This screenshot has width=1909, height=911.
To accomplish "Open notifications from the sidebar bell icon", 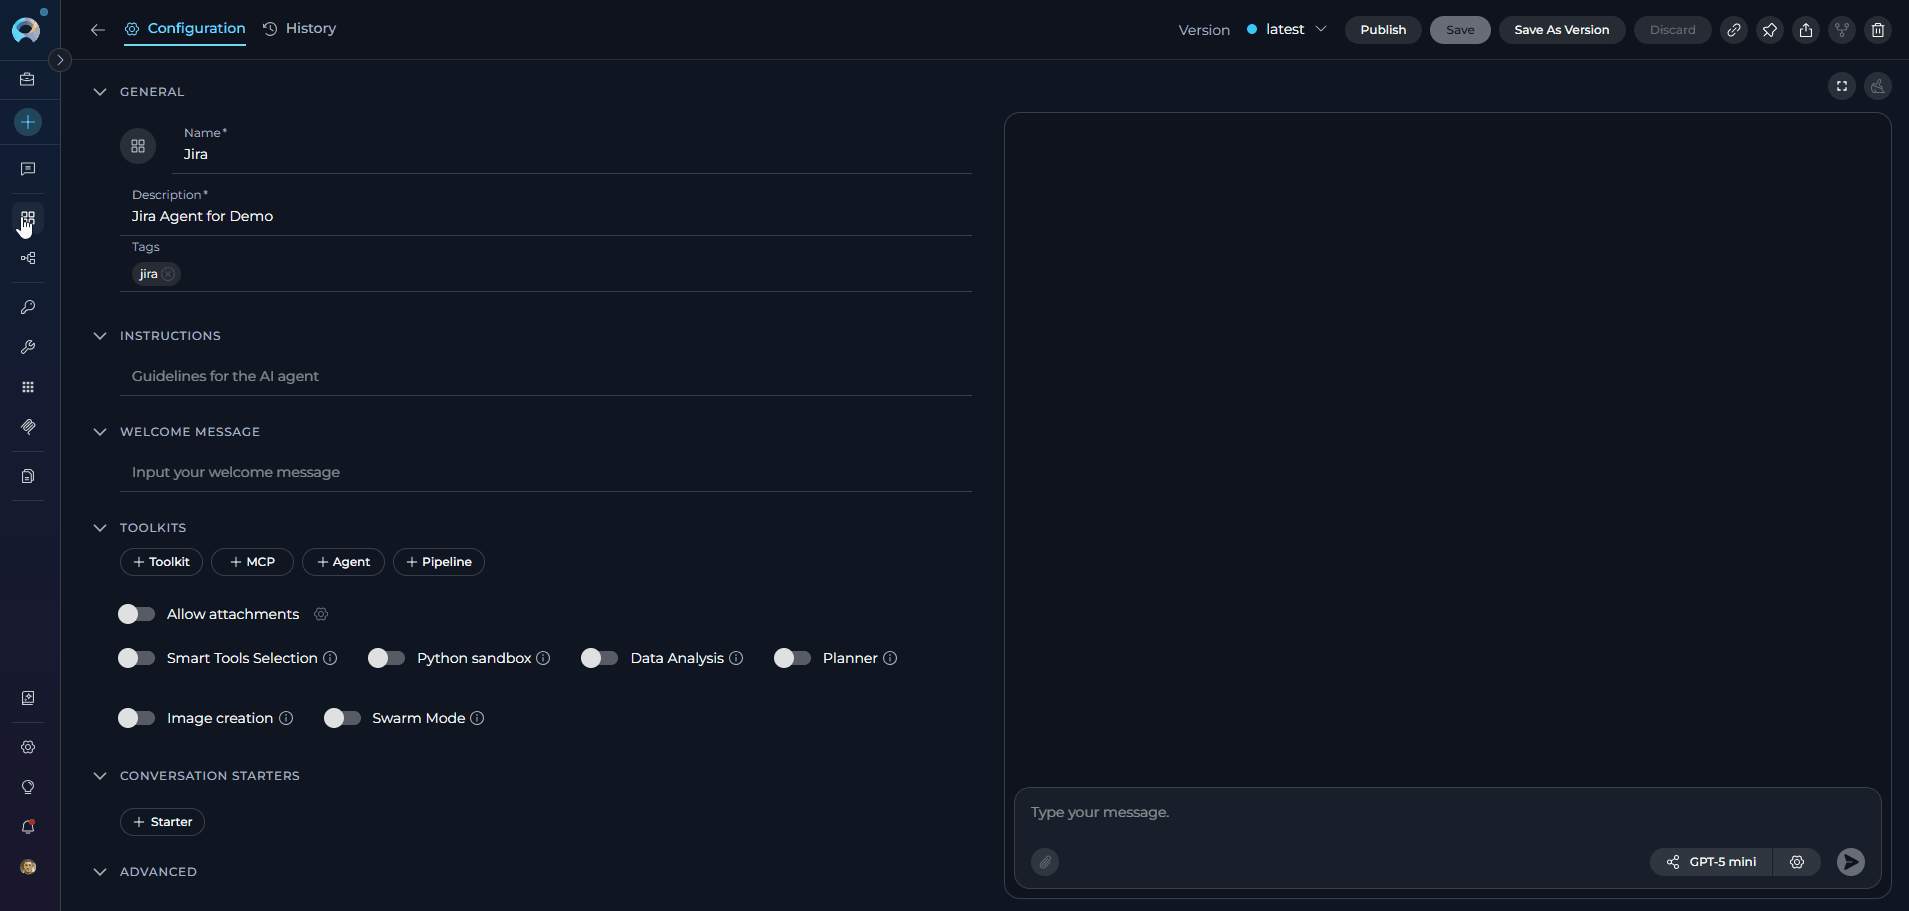I will pyautogui.click(x=28, y=827).
